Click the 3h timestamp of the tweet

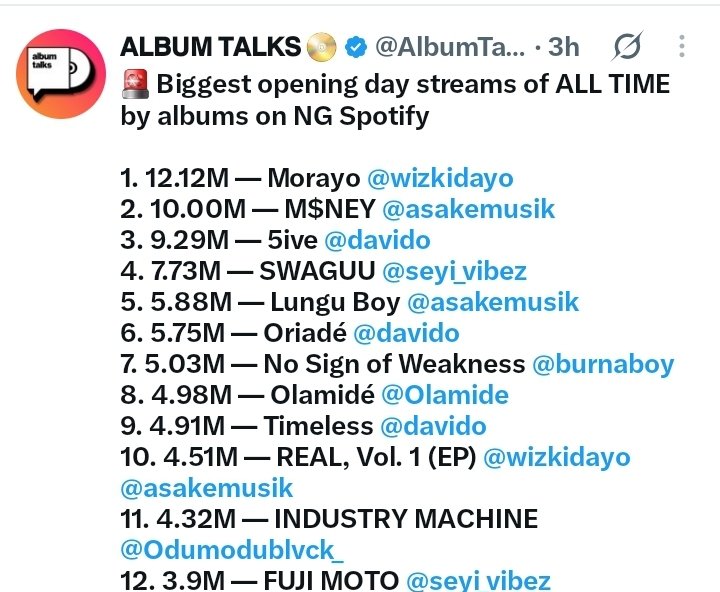tap(563, 47)
